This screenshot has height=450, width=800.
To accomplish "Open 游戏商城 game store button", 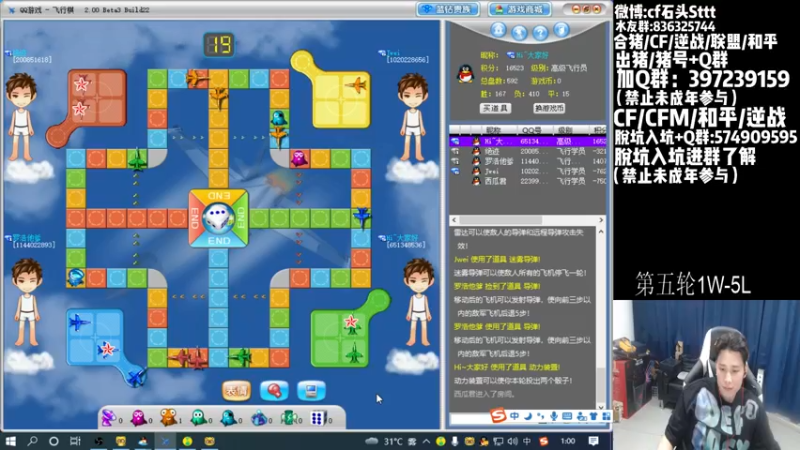I will pos(519,9).
